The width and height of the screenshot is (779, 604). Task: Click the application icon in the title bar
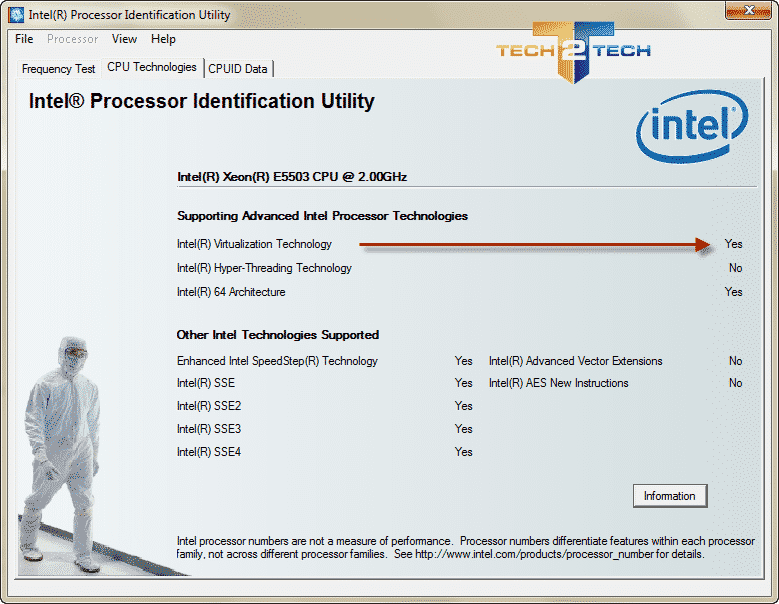coord(16,15)
